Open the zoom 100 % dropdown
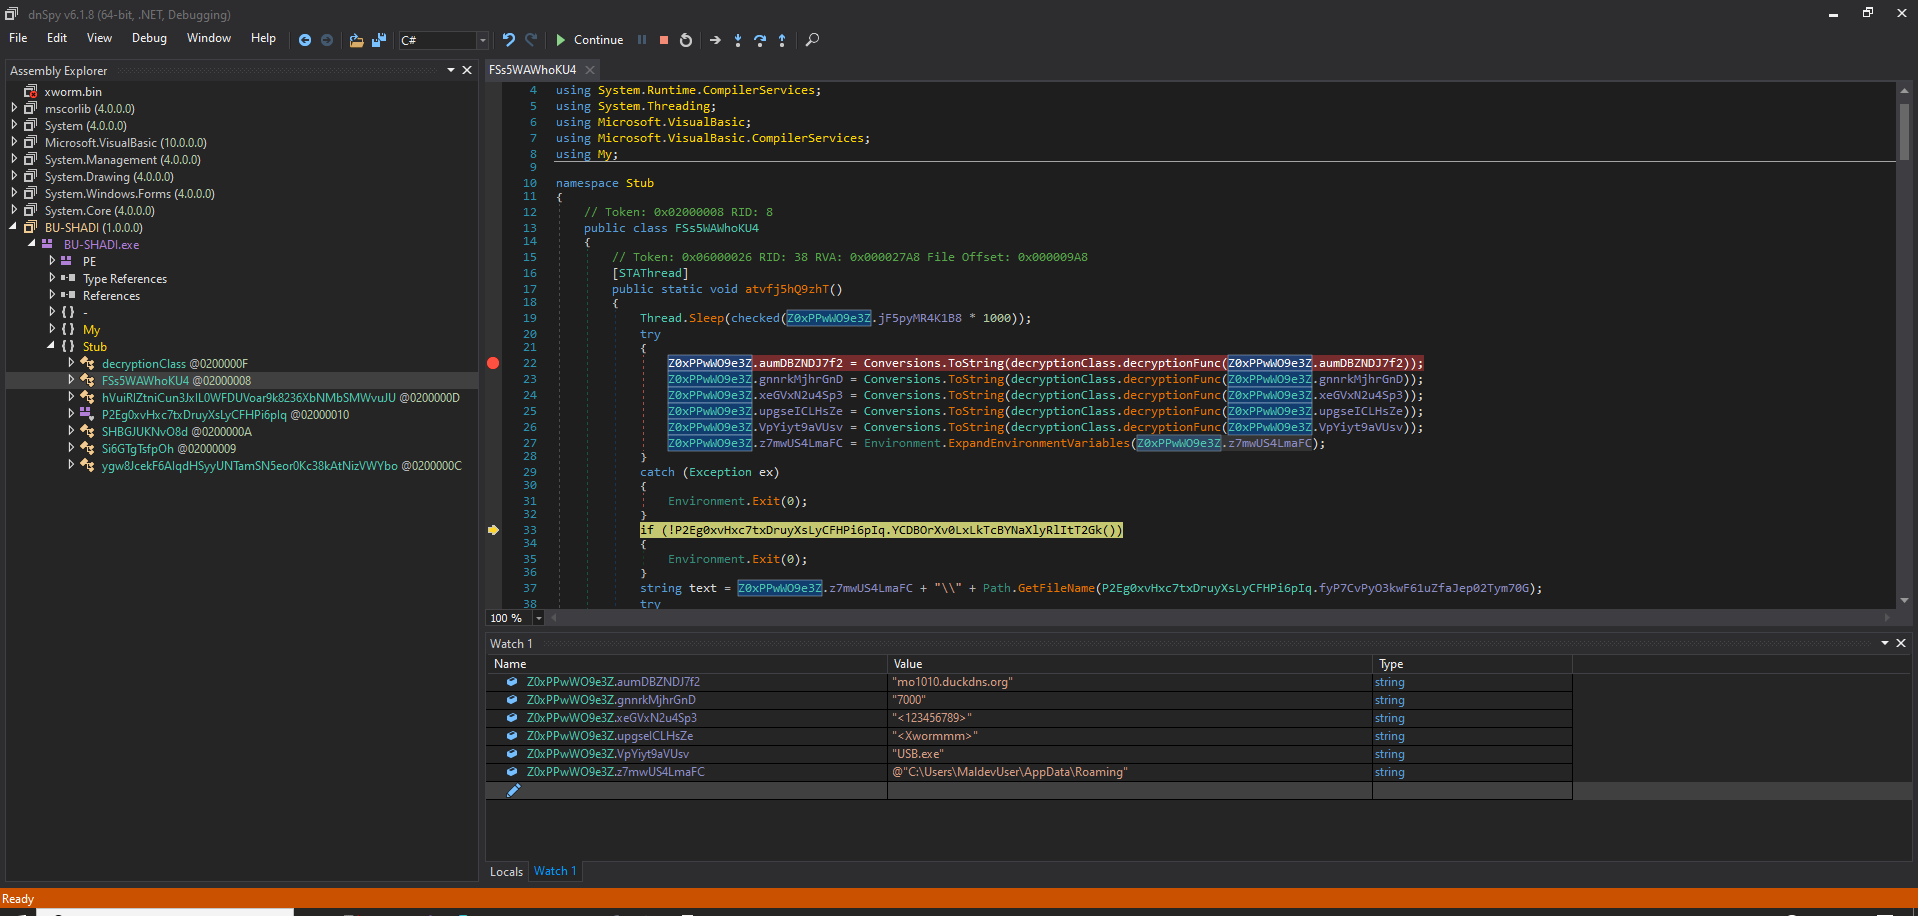Viewport: 1918px width, 916px height. click(x=538, y=618)
